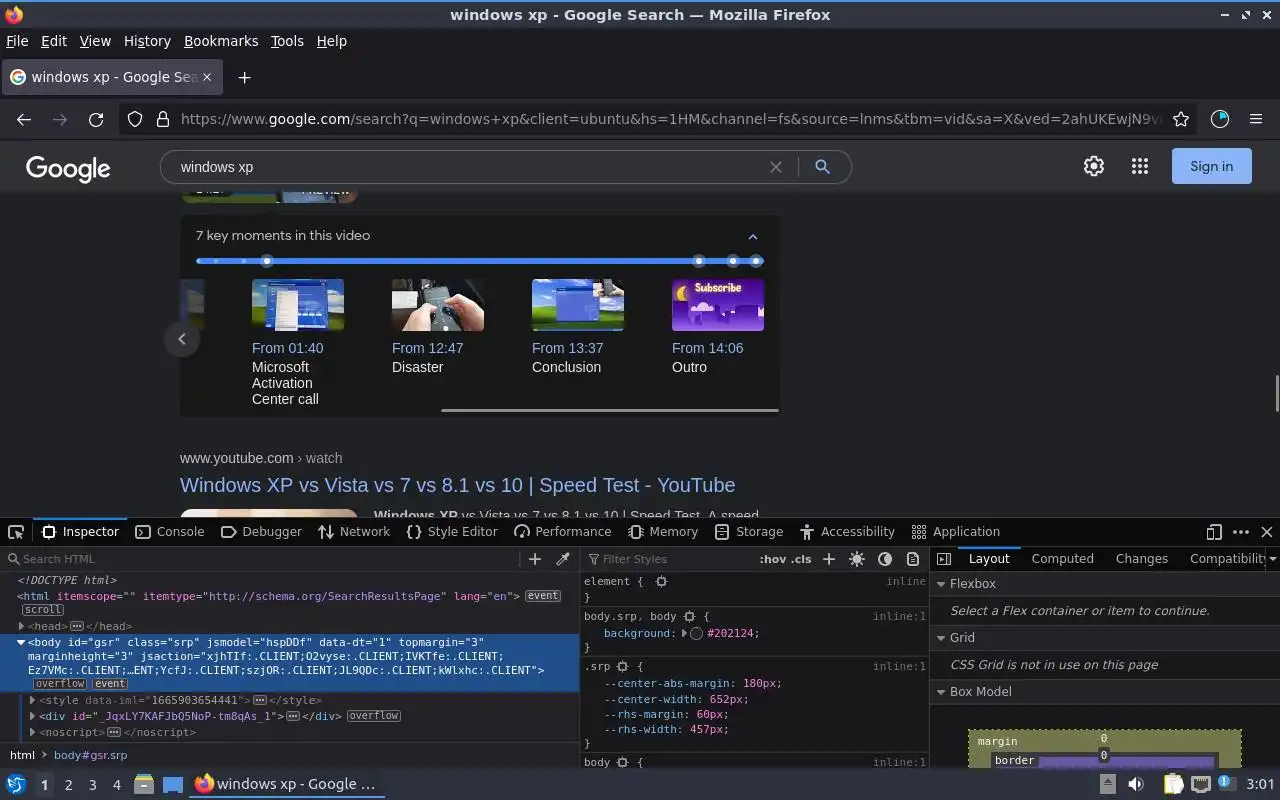
Task: Expand the div _JqxLY7KAFJbQ5NoP element
Action: click(x=33, y=716)
